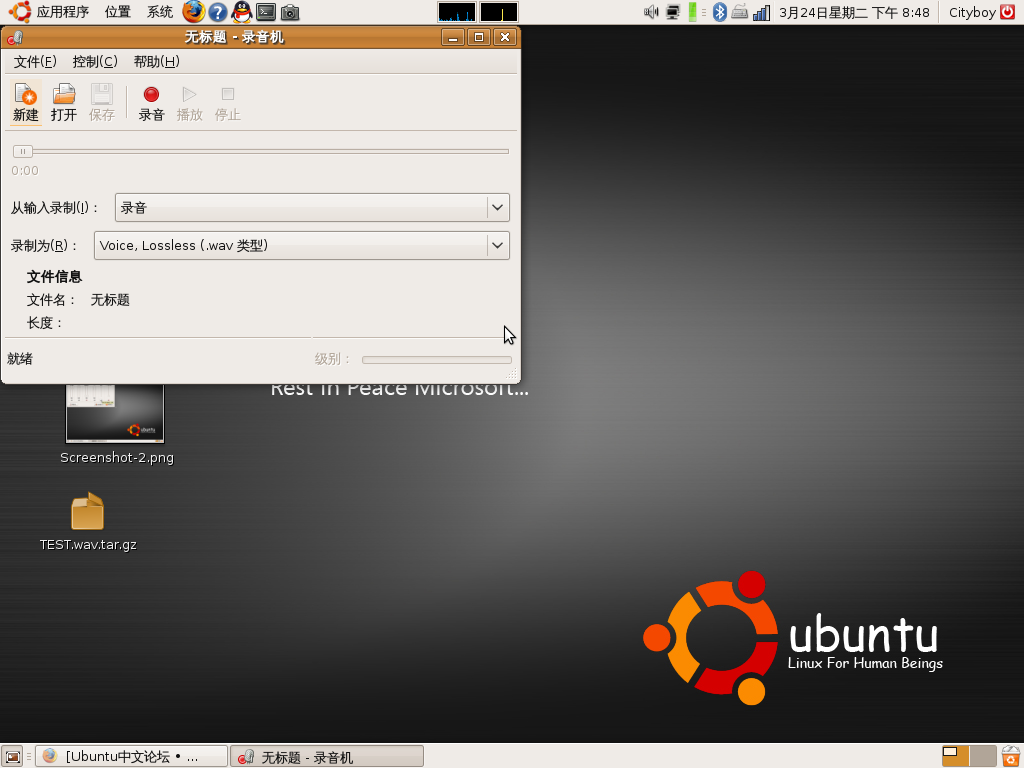Switch to the Ubuntu中文论坛 Firefox taskbar button
Image resolution: width=1024 pixels, height=768 pixels.
coord(131,756)
